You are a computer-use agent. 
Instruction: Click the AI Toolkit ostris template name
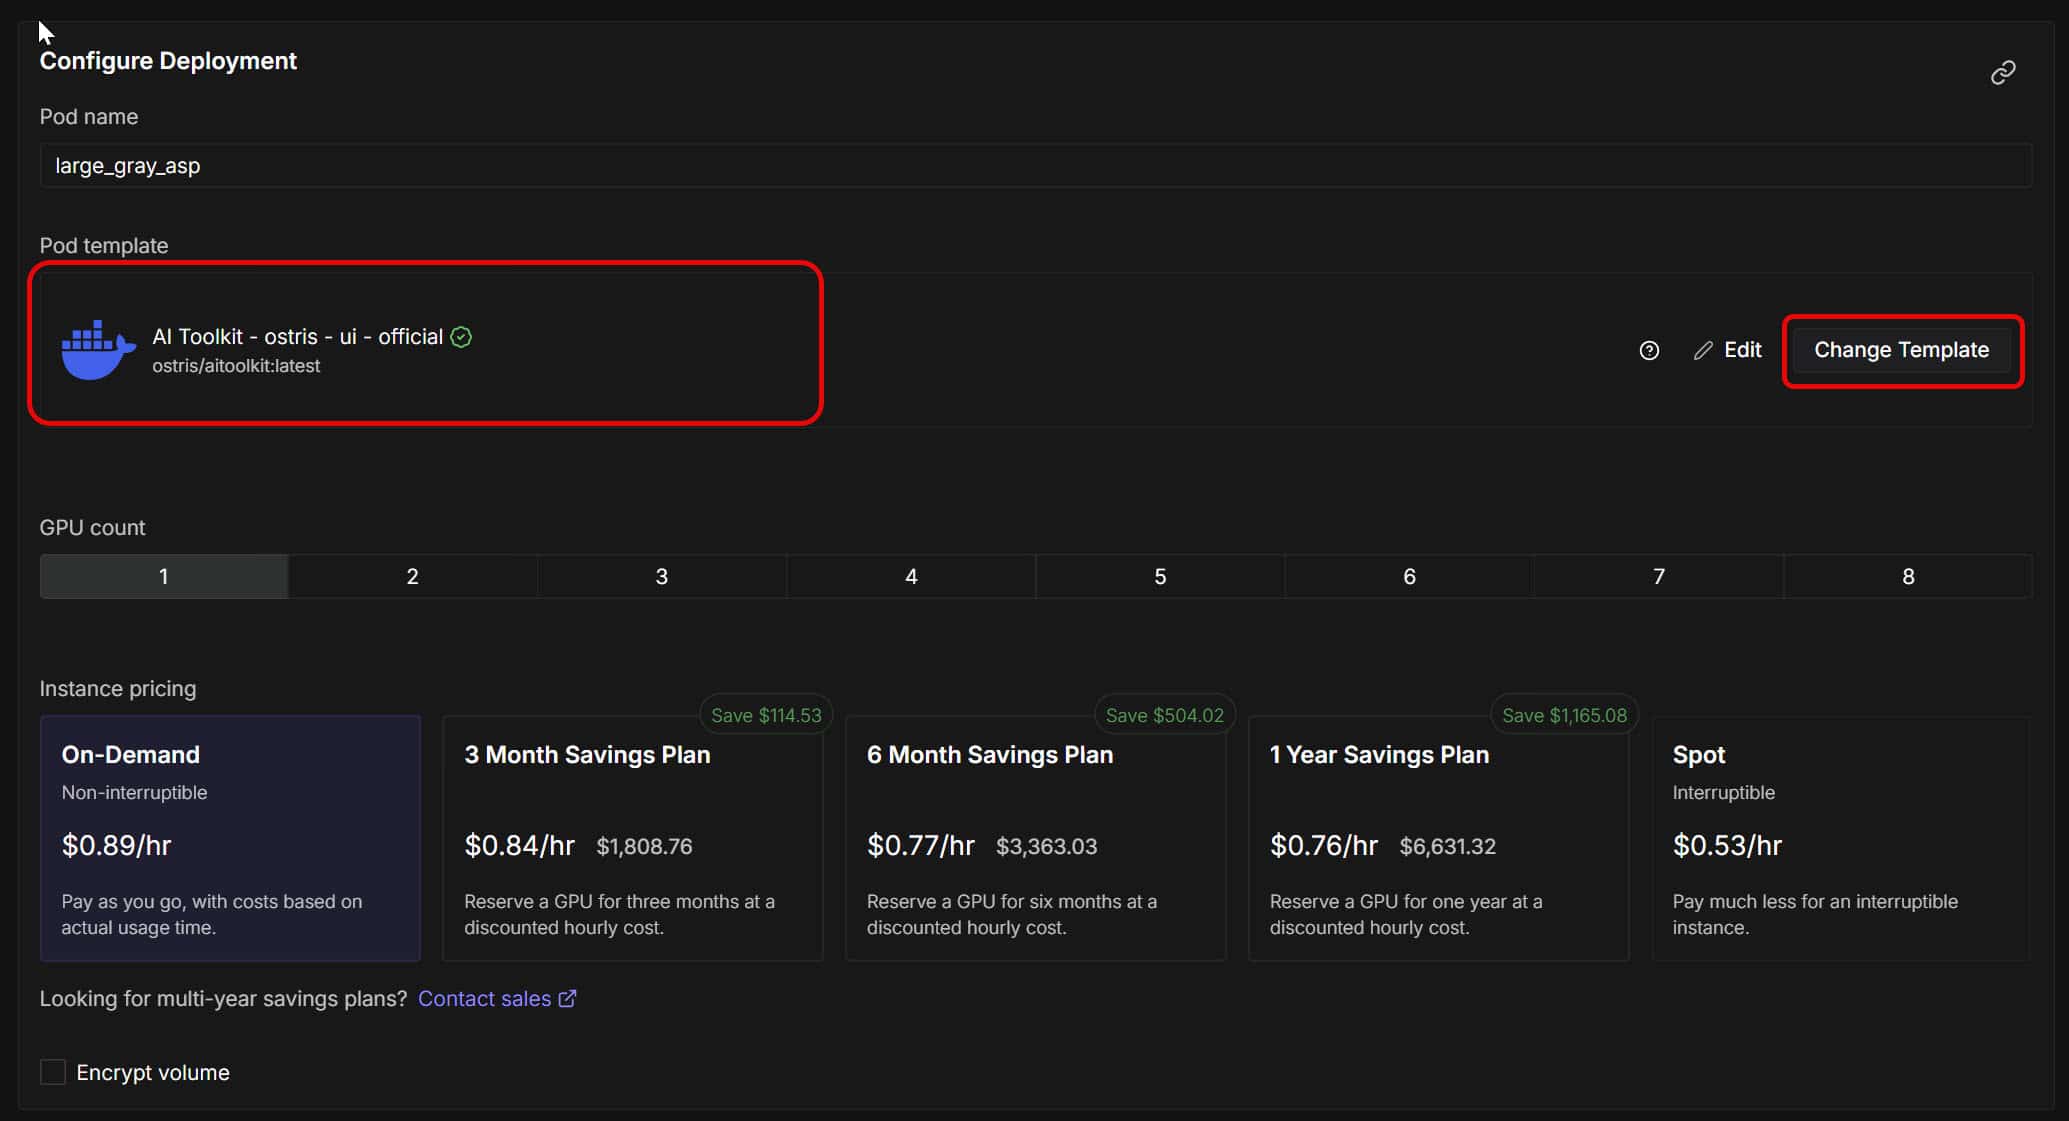click(297, 337)
